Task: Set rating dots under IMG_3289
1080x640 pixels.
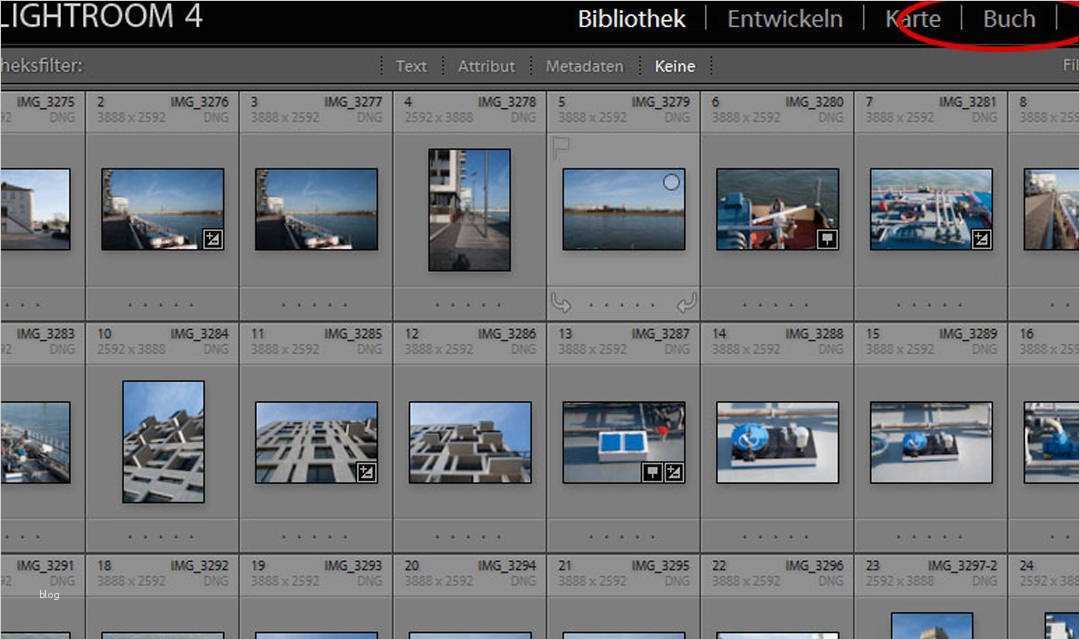Action: 929,537
